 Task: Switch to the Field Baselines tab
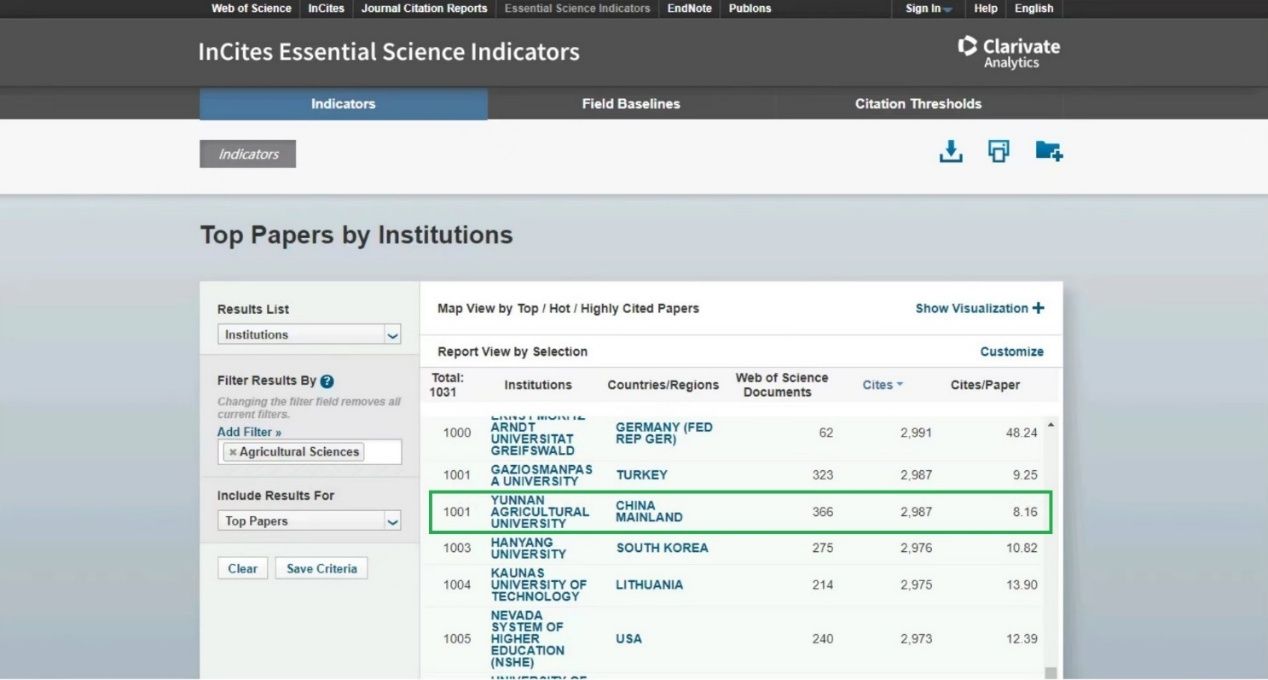[x=630, y=104]
